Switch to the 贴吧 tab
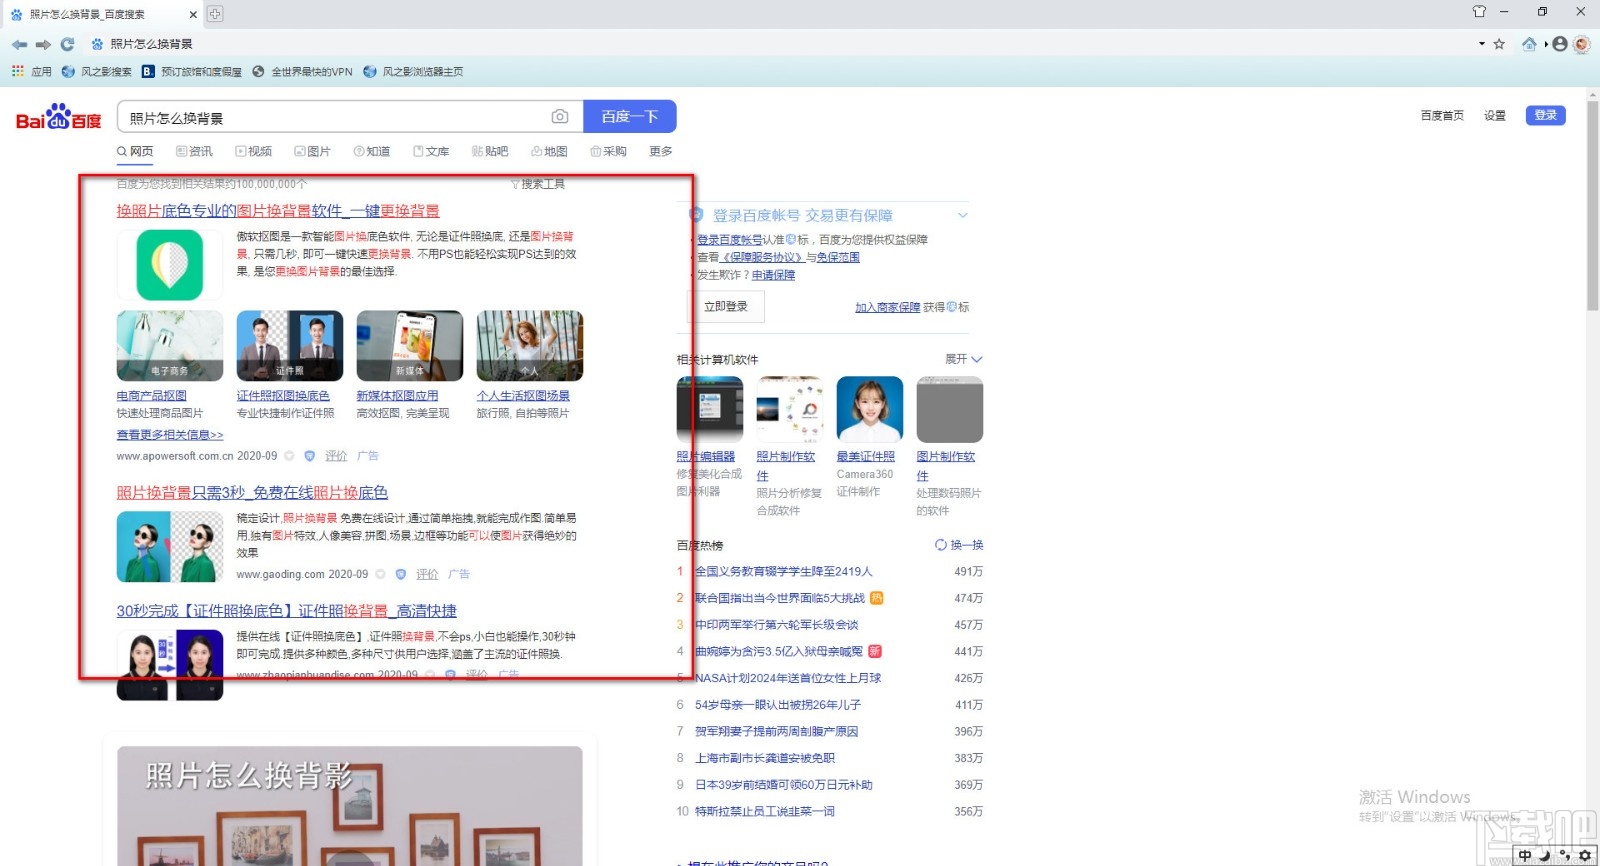 pos(490,152)
